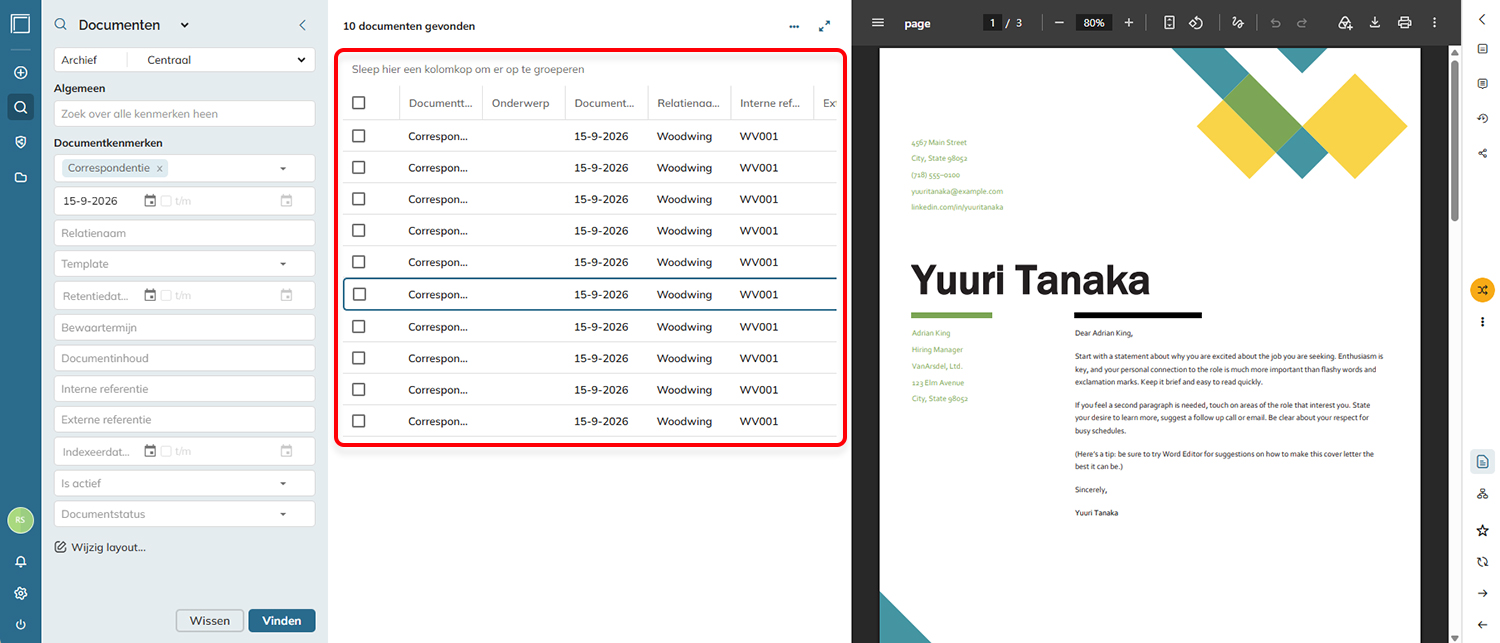Enable the t/m checkbox for Retentiedatum
The height and width of the screenshot is (643, 1500).
[166, 296]
